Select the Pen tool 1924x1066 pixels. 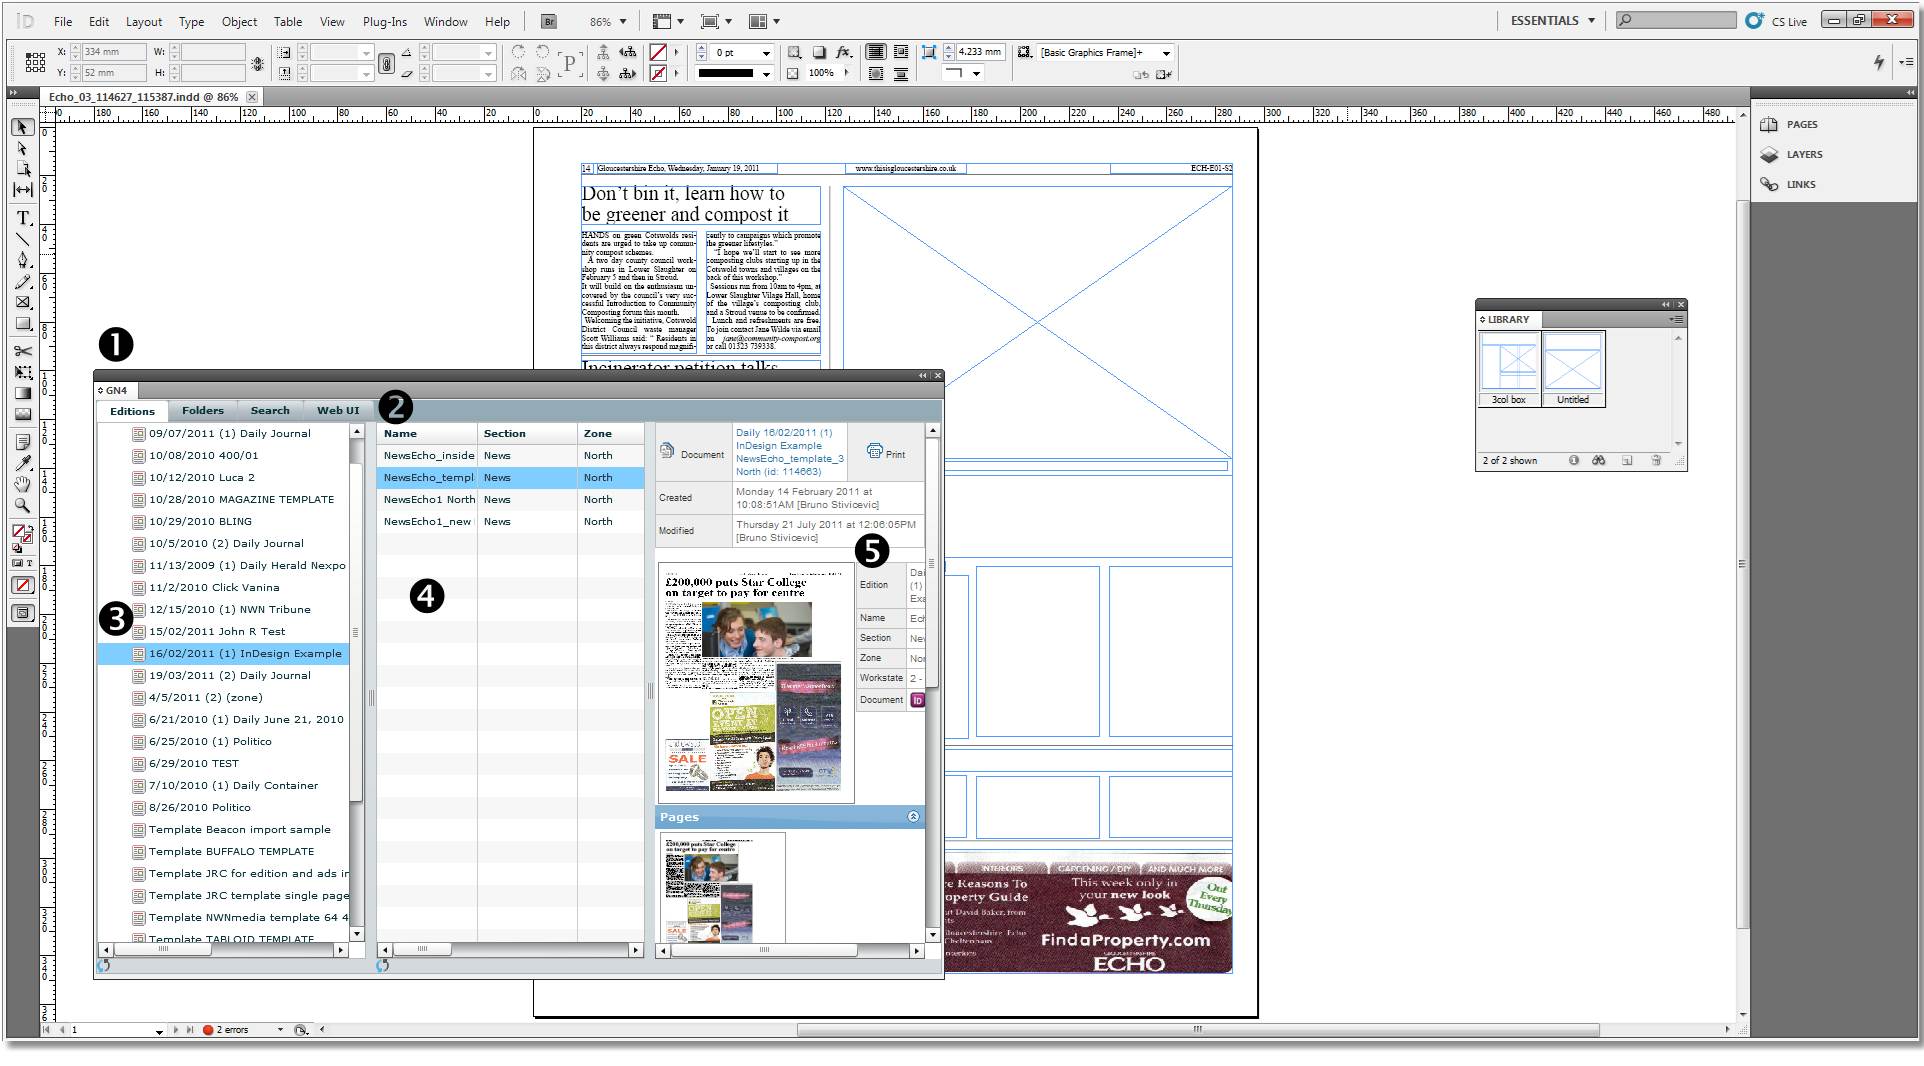[x=22, y=260]
